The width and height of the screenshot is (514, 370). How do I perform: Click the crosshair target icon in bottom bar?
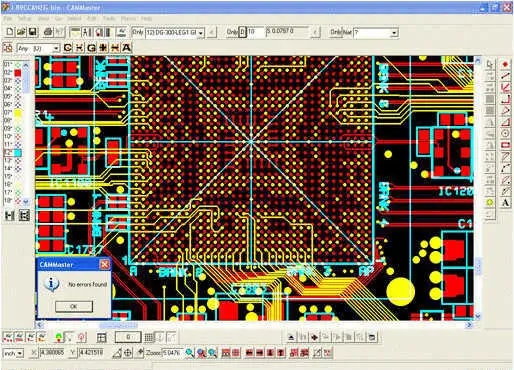click(x=128, y=353)
